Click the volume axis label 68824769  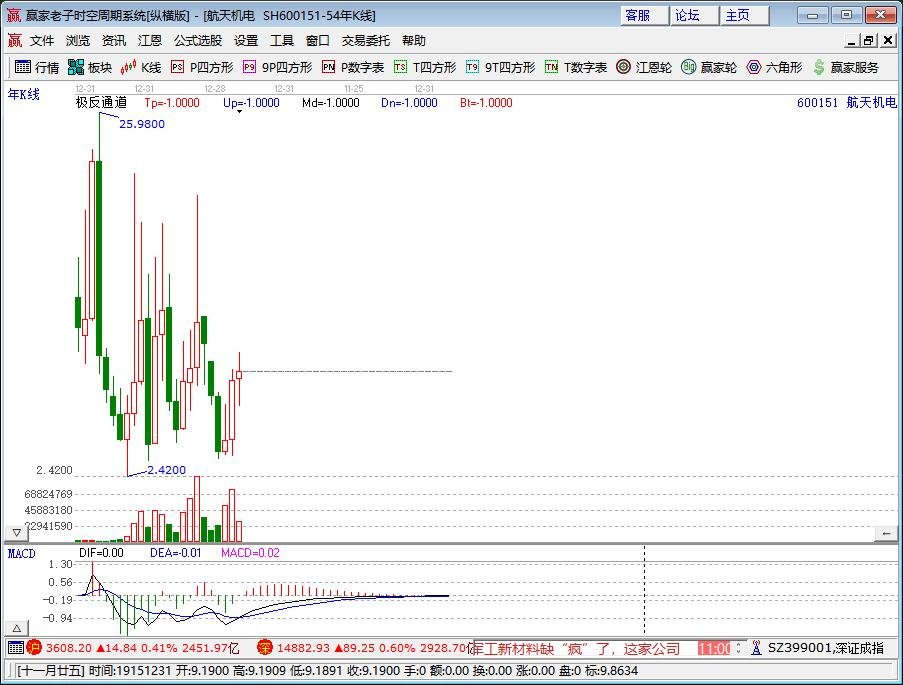tap(48, 494)
